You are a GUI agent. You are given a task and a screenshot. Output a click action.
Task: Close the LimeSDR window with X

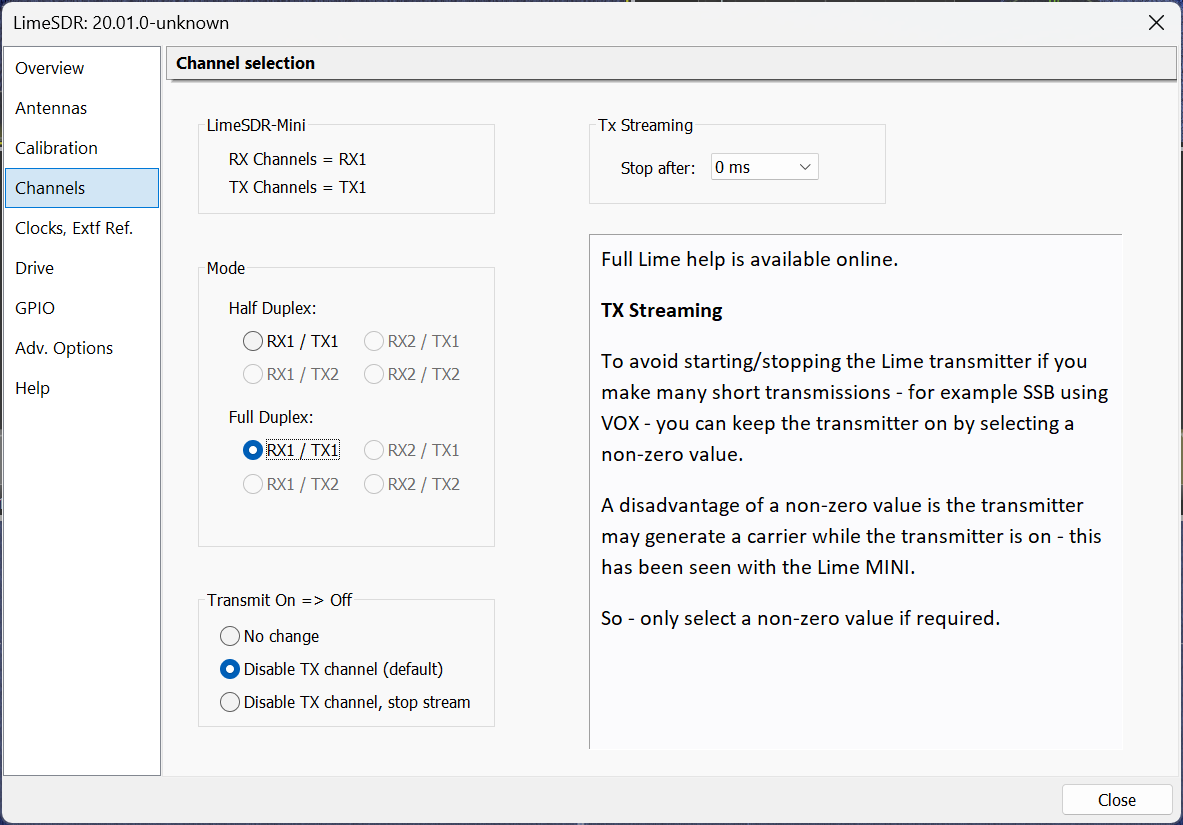click(1156, 23)
